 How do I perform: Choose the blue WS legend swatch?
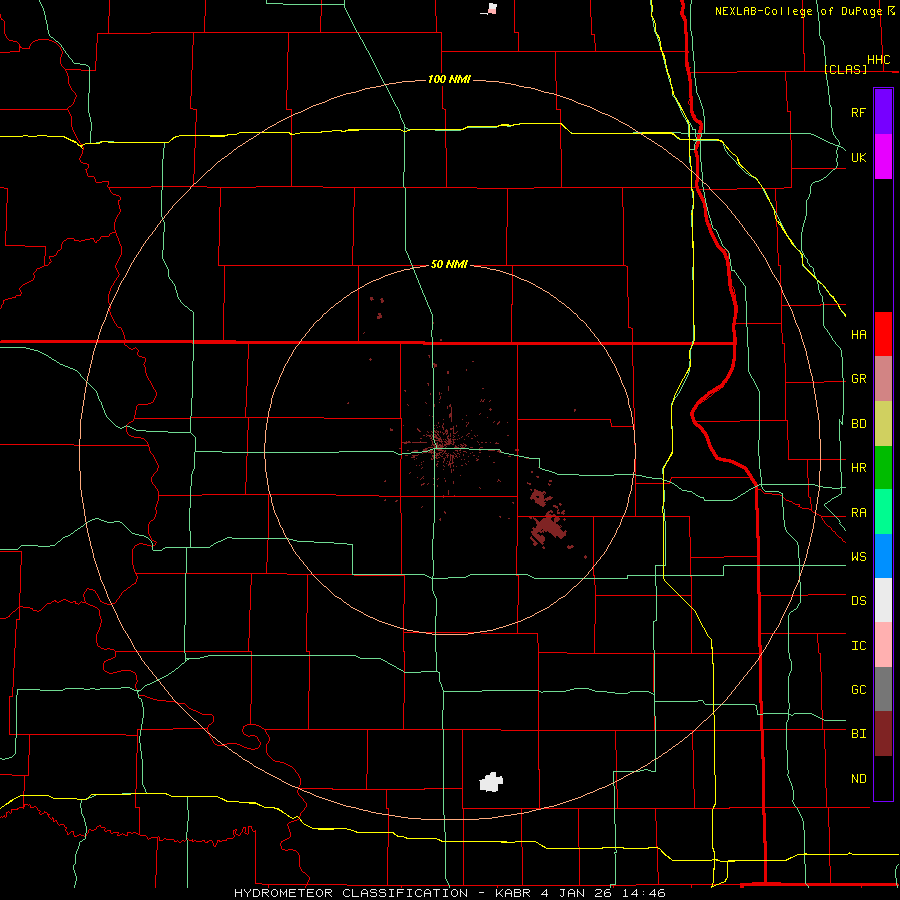click(x=883, y=556)
